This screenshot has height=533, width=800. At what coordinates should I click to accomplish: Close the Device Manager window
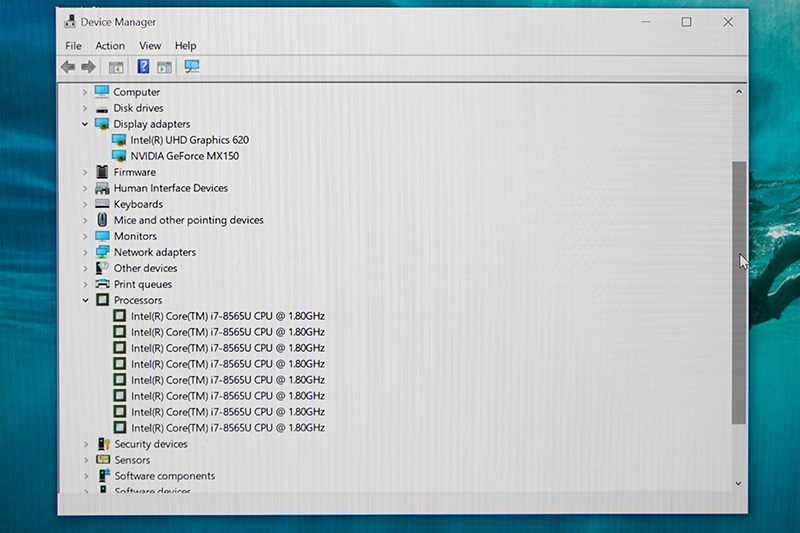tap(728, 22)
